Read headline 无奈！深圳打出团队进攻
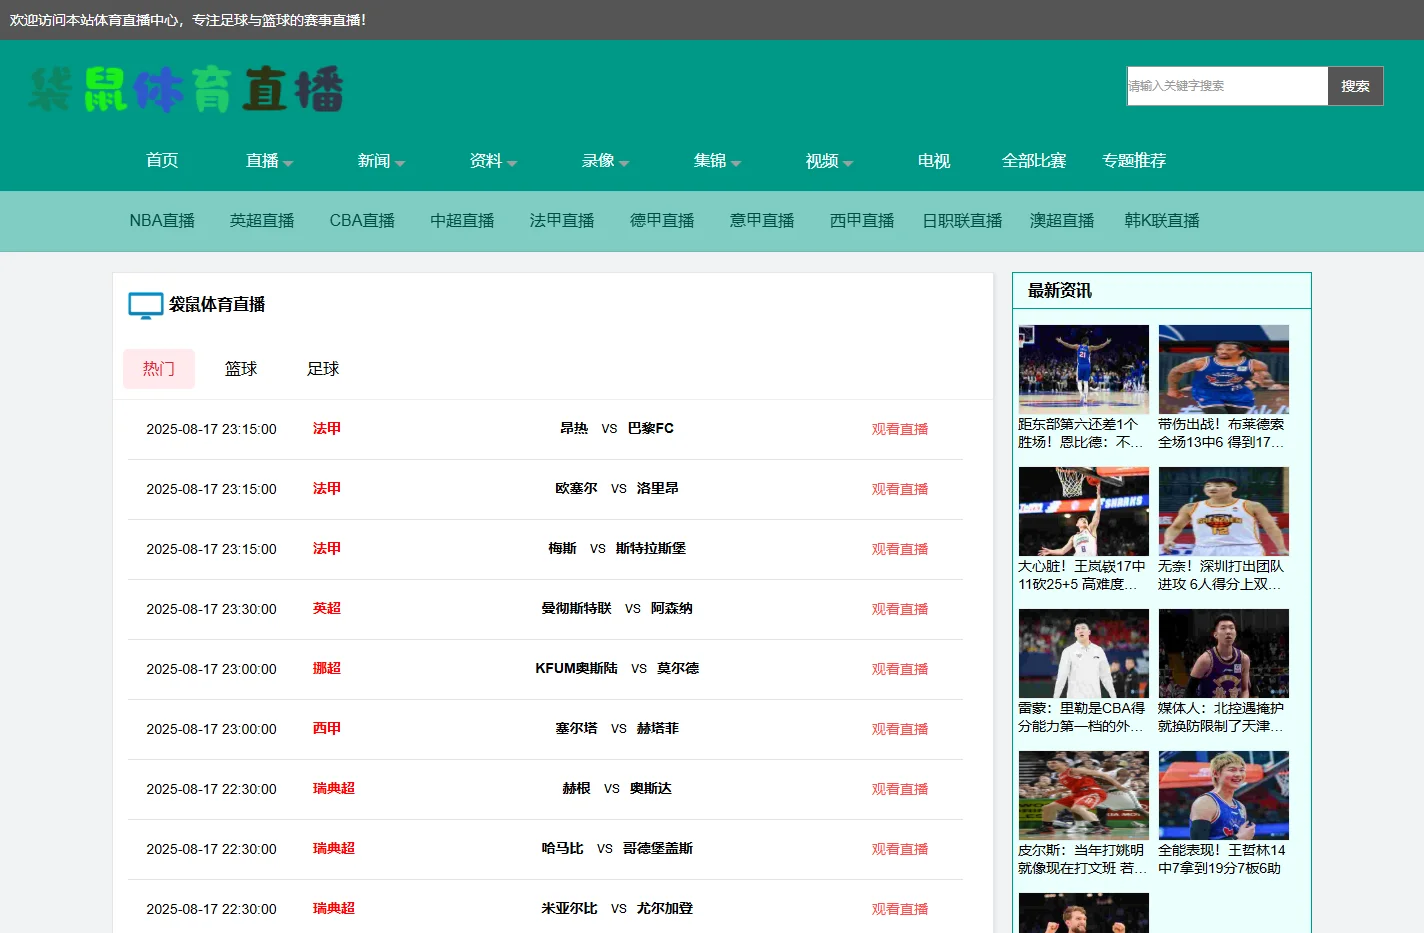Viewport: 1424px width, 933px height. (1221, 575)
